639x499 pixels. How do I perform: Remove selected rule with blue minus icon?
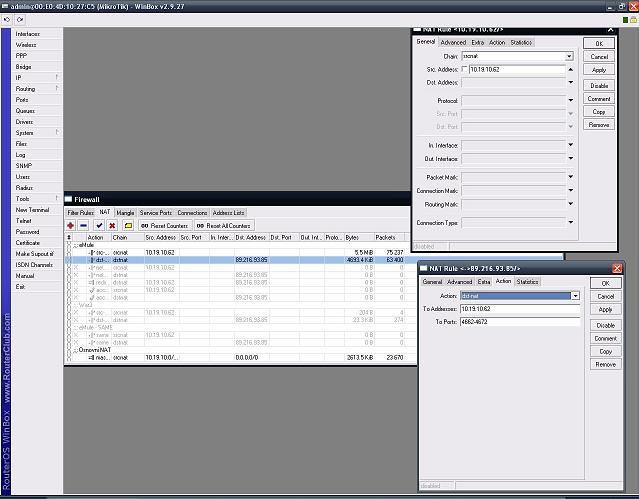84,225
